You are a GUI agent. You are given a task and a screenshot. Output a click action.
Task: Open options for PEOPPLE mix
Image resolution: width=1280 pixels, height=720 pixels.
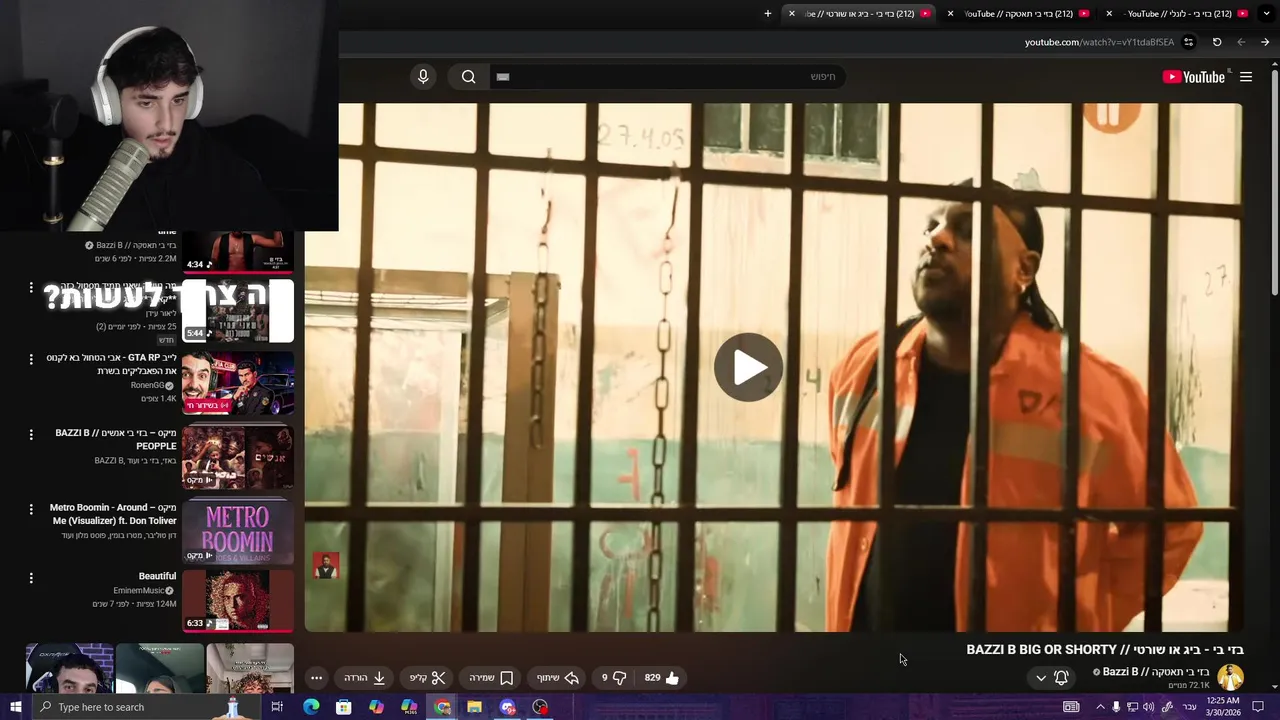coord(31,435)
